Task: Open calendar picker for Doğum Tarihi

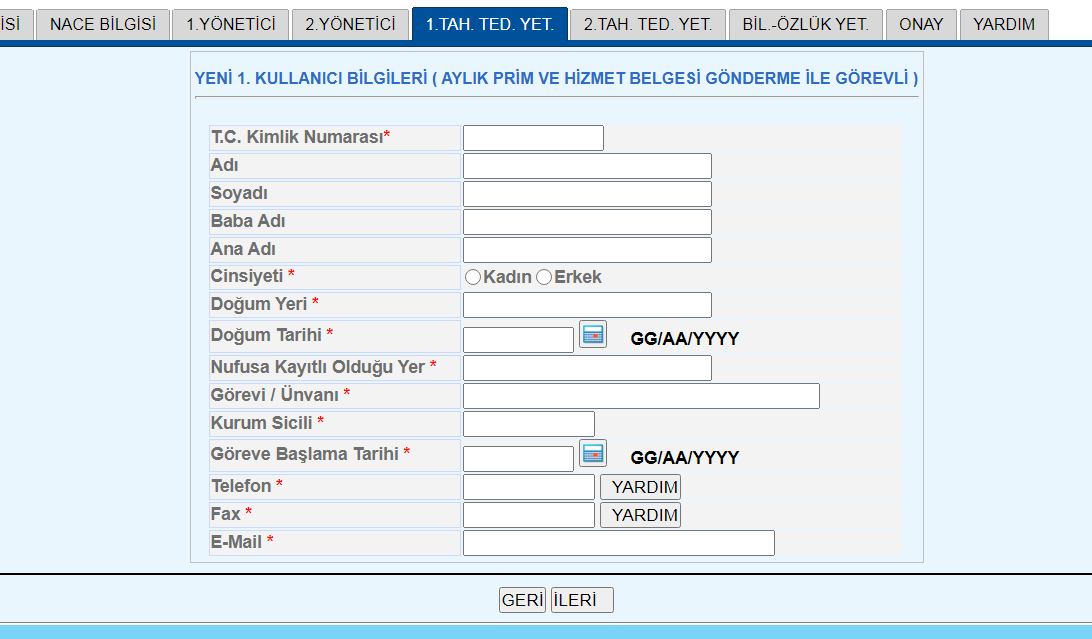Action: click(x=593, y=335)
